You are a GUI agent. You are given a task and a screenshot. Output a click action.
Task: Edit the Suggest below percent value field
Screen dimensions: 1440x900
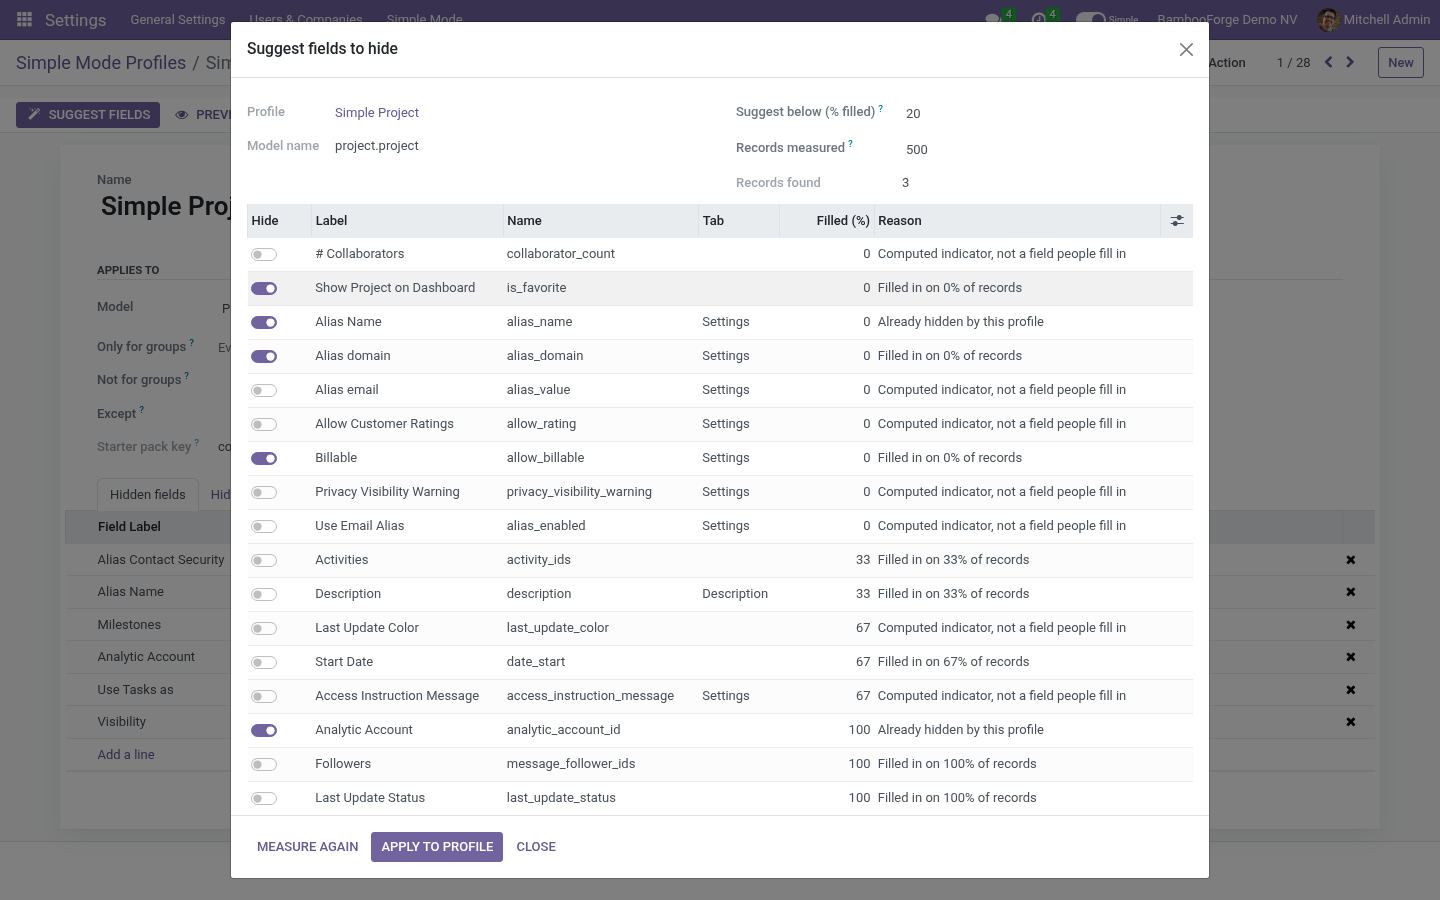click(x=1046, y=114)
